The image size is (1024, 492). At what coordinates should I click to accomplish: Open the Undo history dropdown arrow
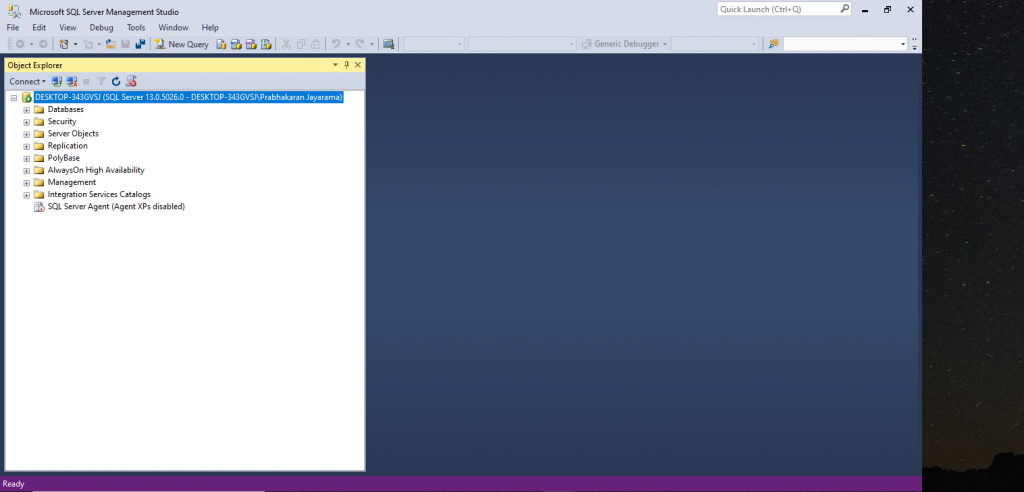(x=348, y=44)
